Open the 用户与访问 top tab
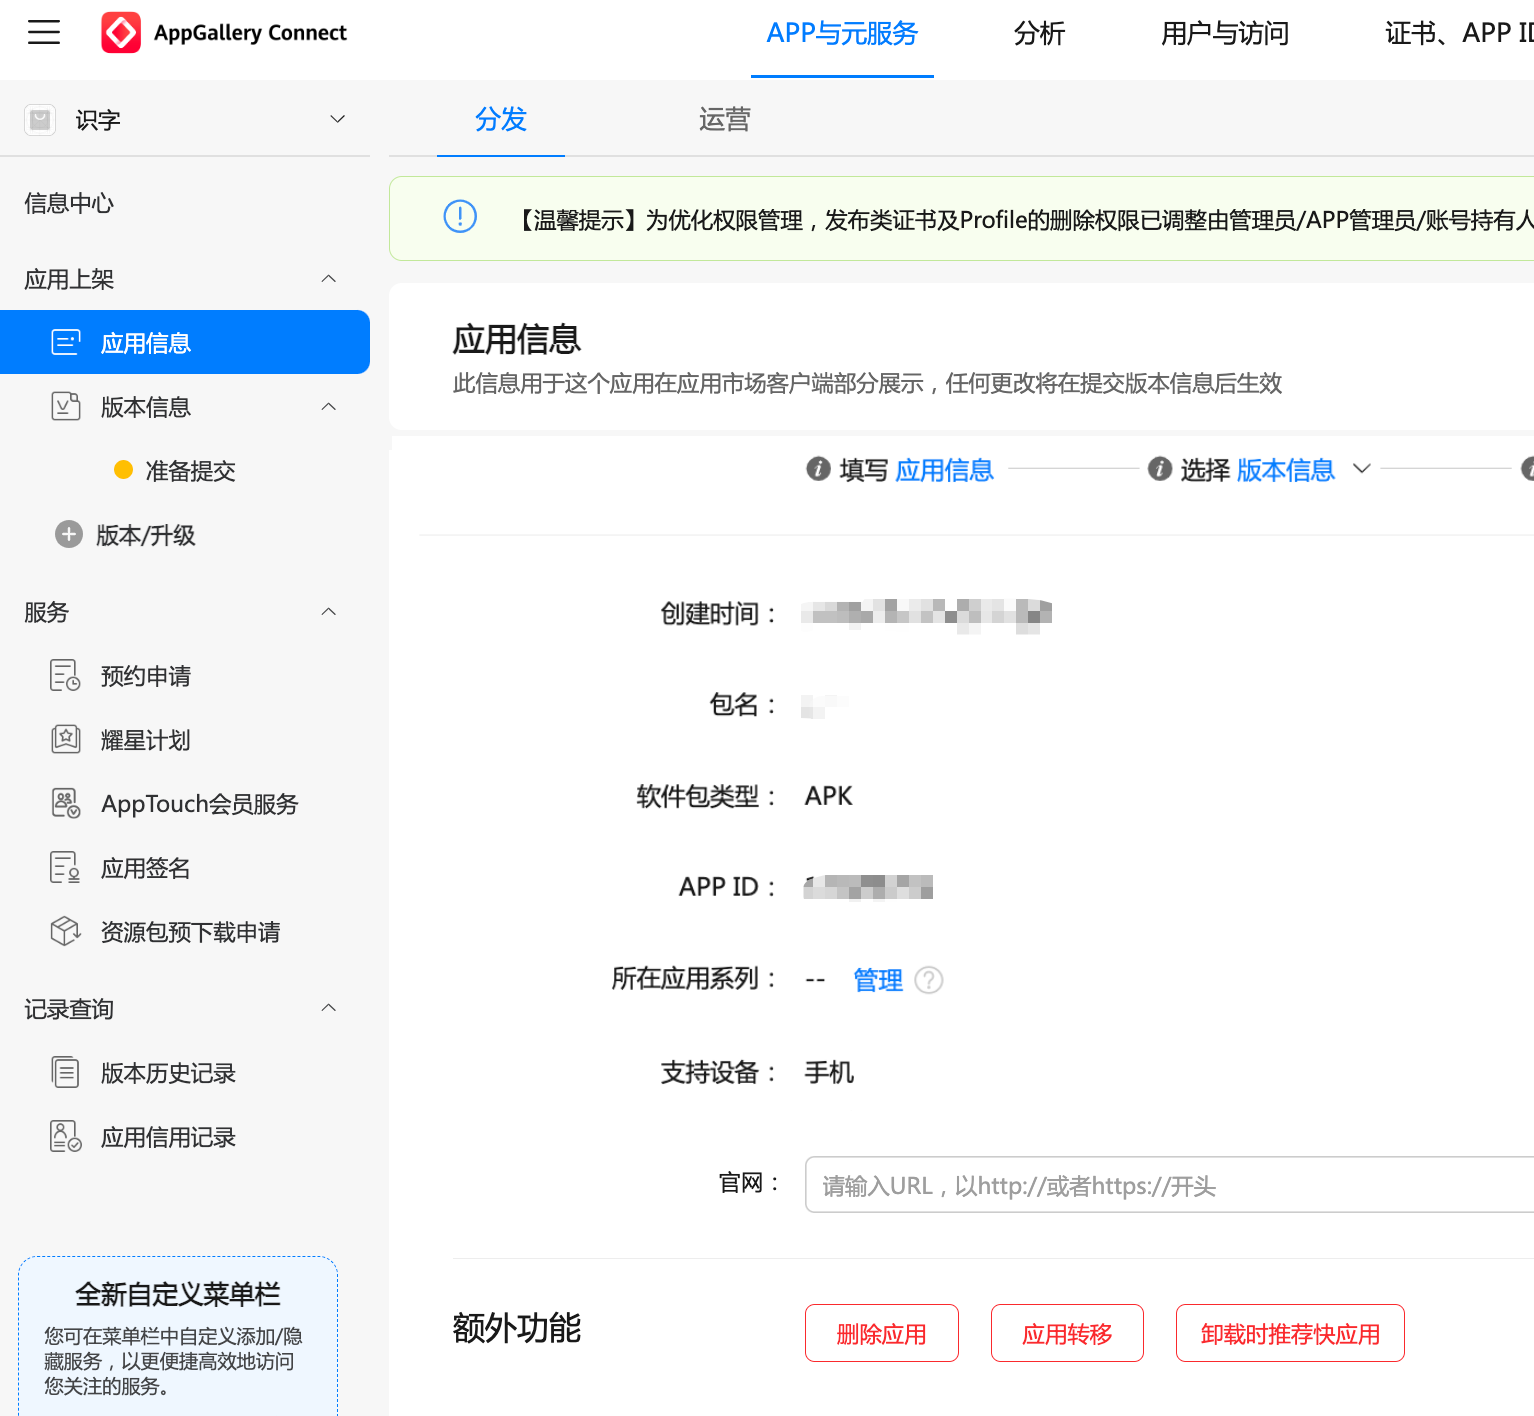Image resolution: width=1534 pixels, height=1416 pixels. (x=1225, y=34)
